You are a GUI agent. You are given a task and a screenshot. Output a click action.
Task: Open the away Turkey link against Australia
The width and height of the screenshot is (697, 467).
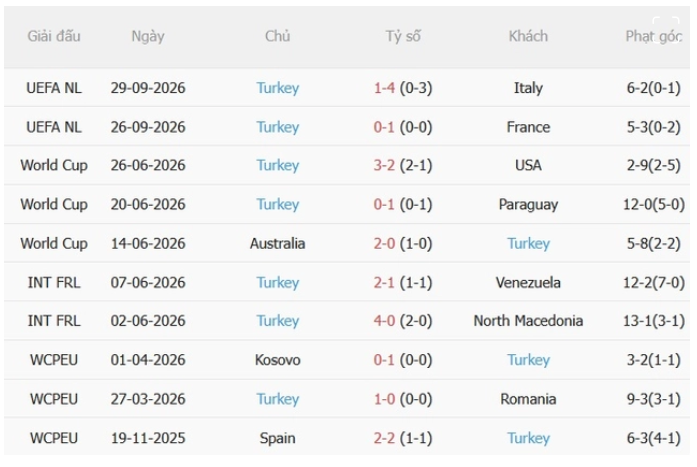point(529,243)
